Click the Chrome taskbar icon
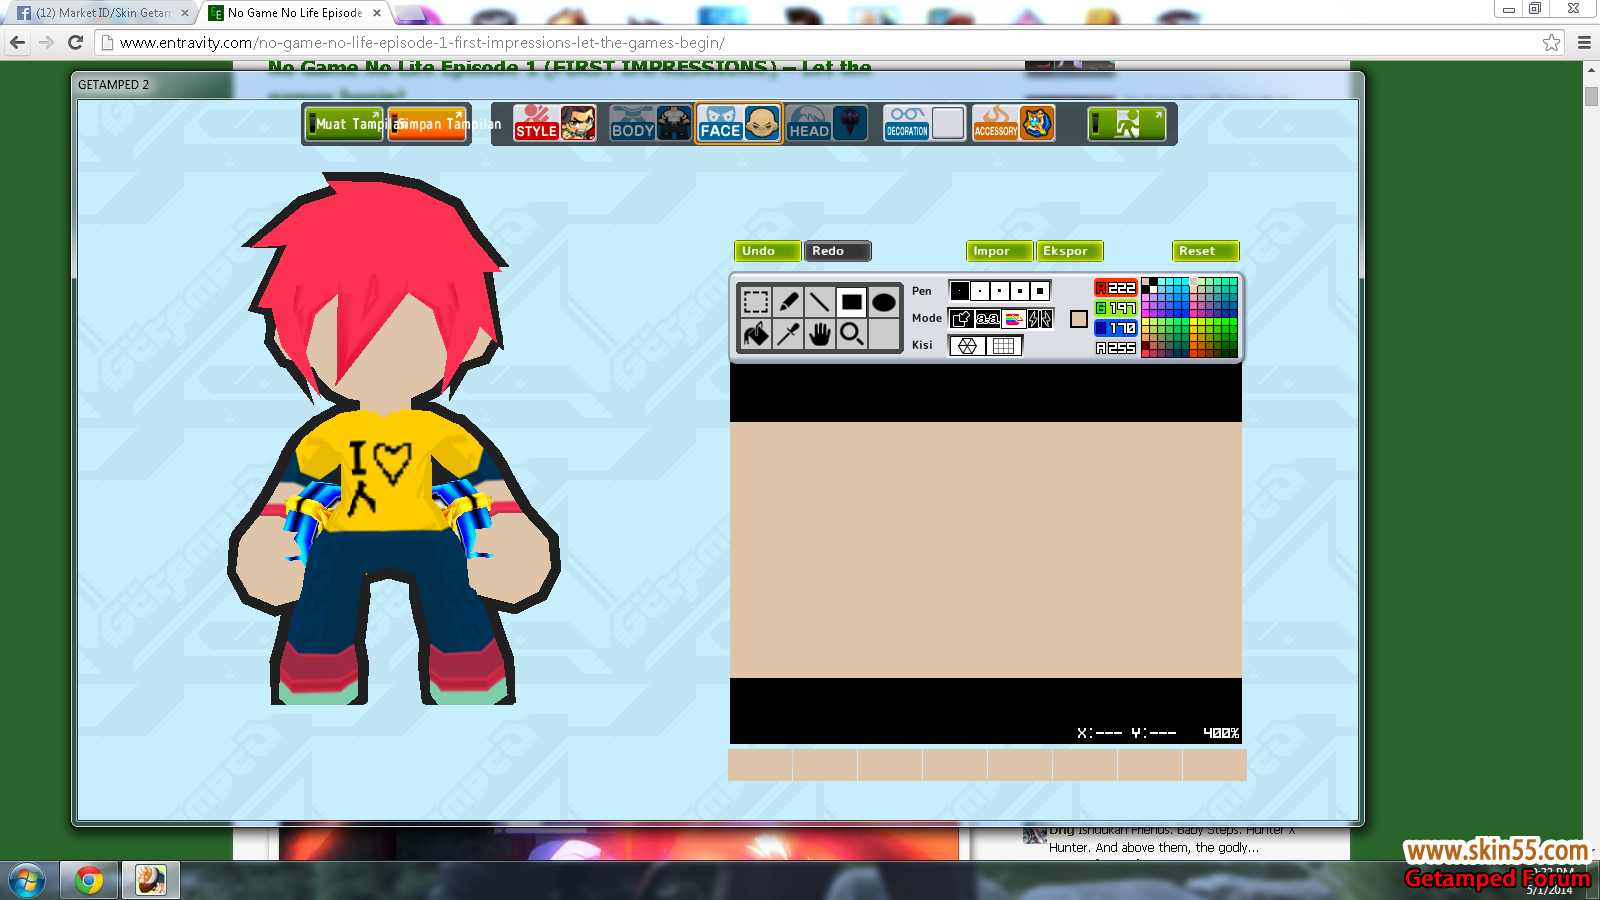Image resolution: width=1600 pixels, height=900 pixels. pos(89,881)
